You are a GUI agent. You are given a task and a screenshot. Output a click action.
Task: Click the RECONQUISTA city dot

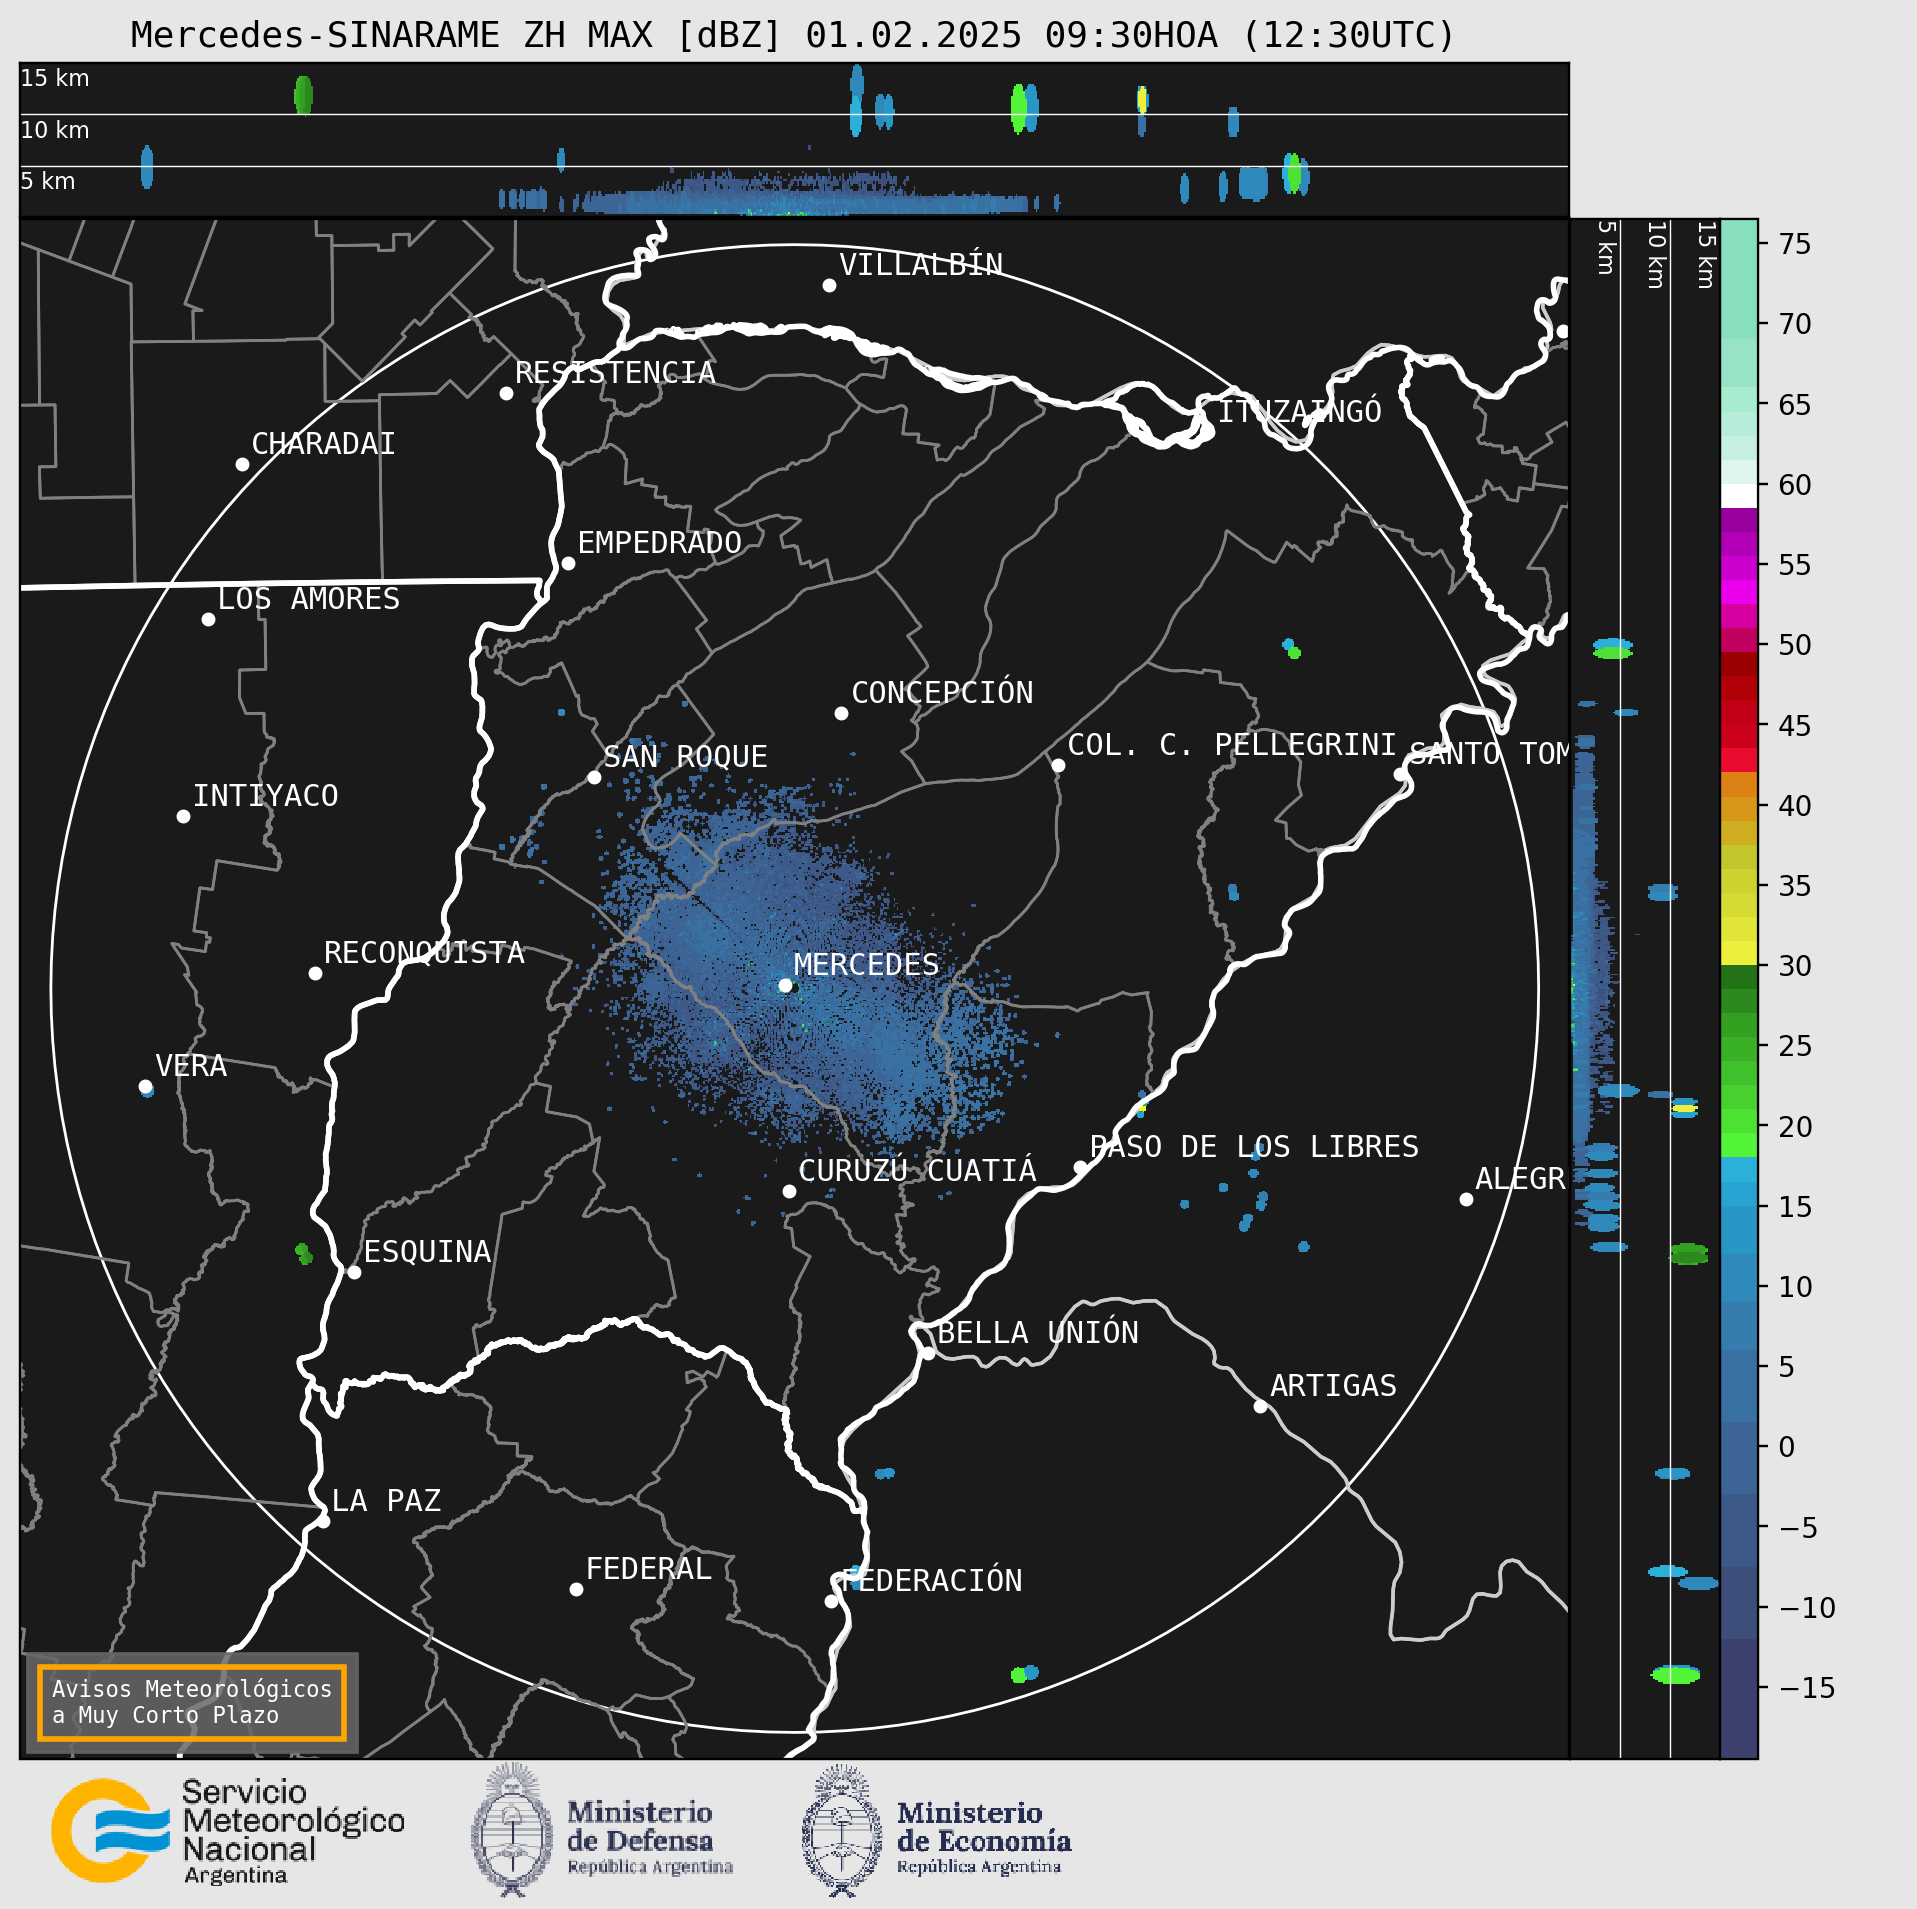315,974
